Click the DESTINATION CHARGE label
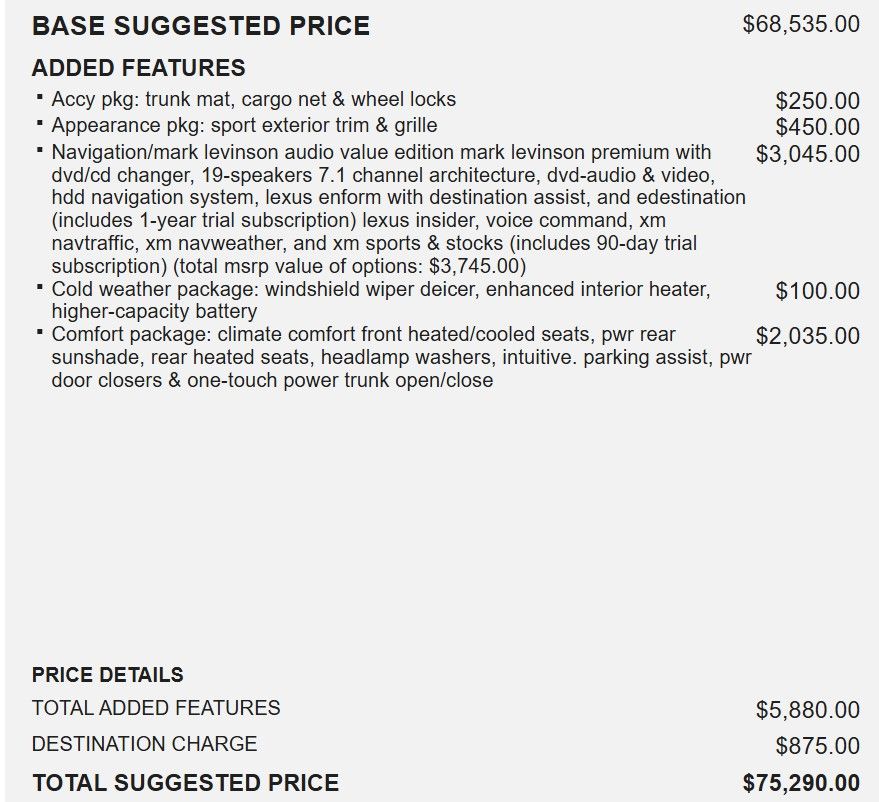The image size is (879, 802). [x=144, y=744]
